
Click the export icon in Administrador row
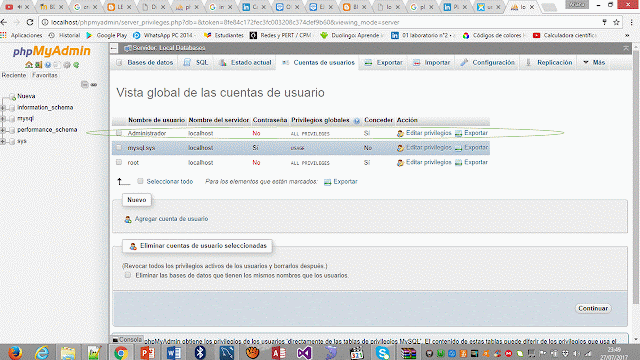click(458, 133)
